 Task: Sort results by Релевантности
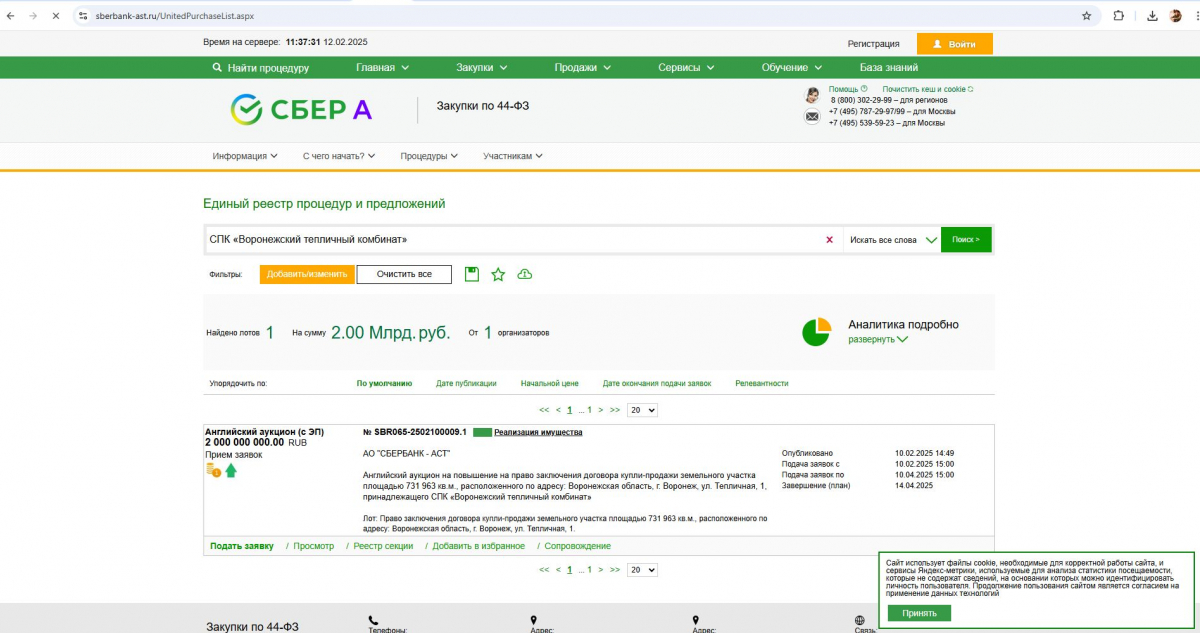pos(762,383)
